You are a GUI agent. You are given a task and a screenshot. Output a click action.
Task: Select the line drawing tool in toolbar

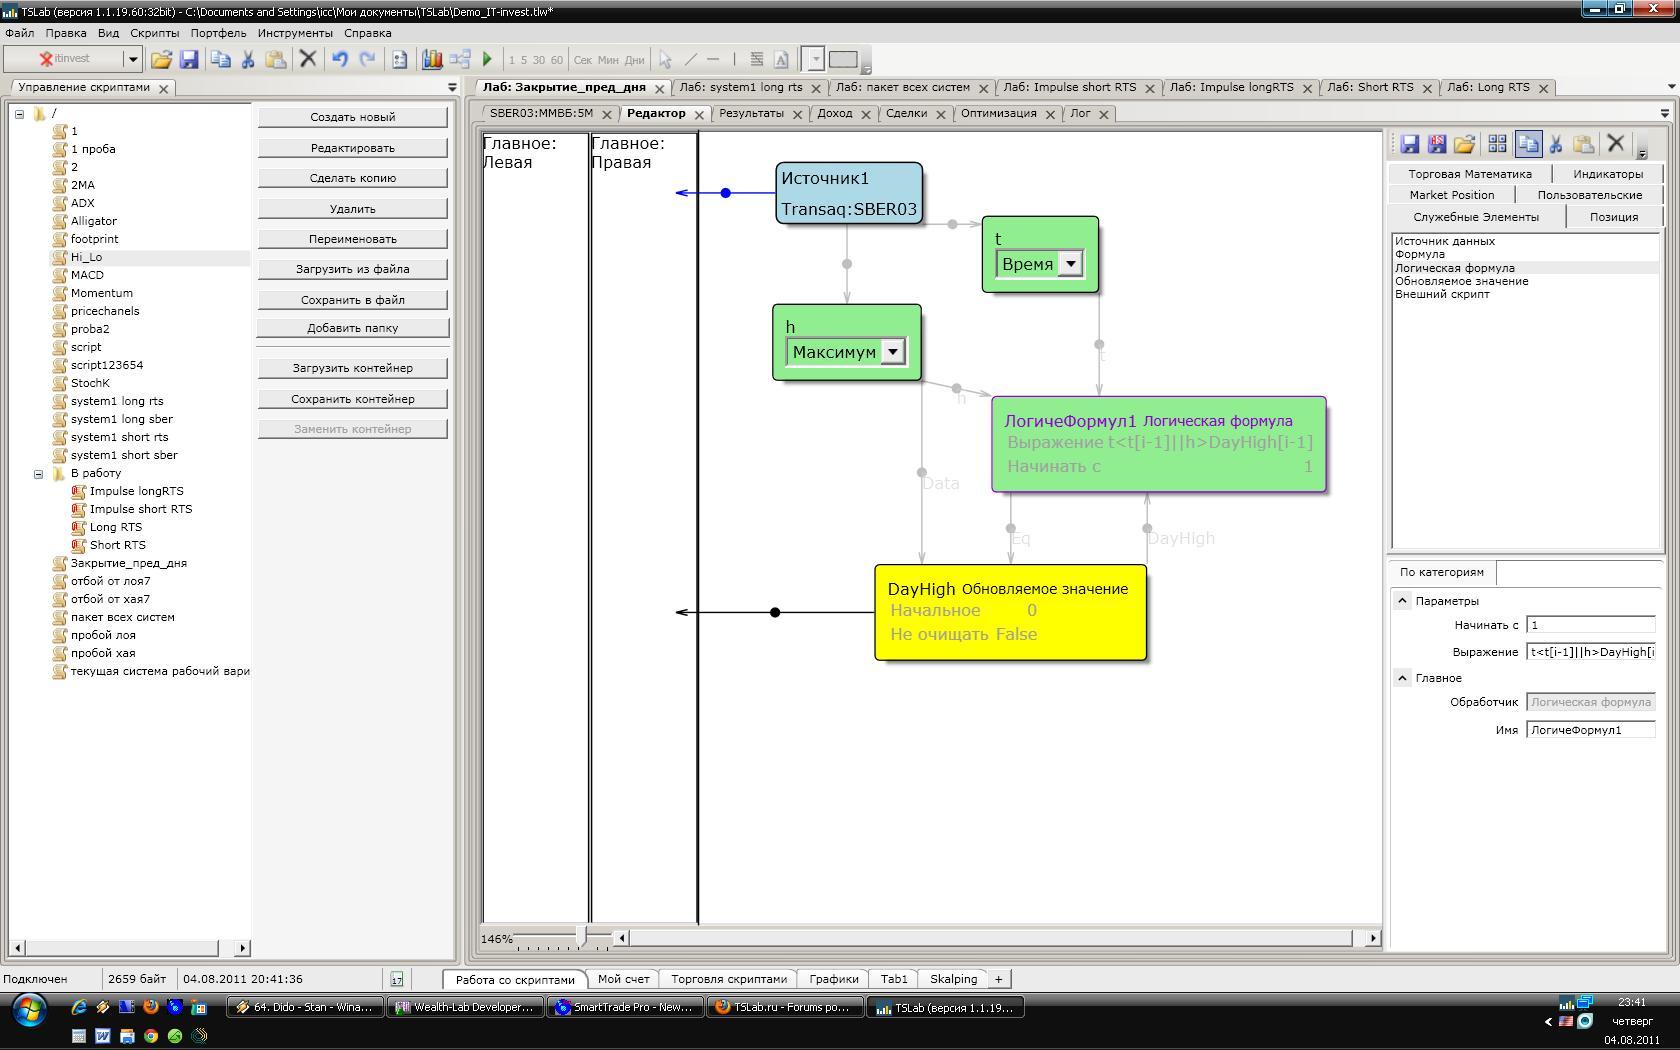pyautogui.click(x=690, y=60)
